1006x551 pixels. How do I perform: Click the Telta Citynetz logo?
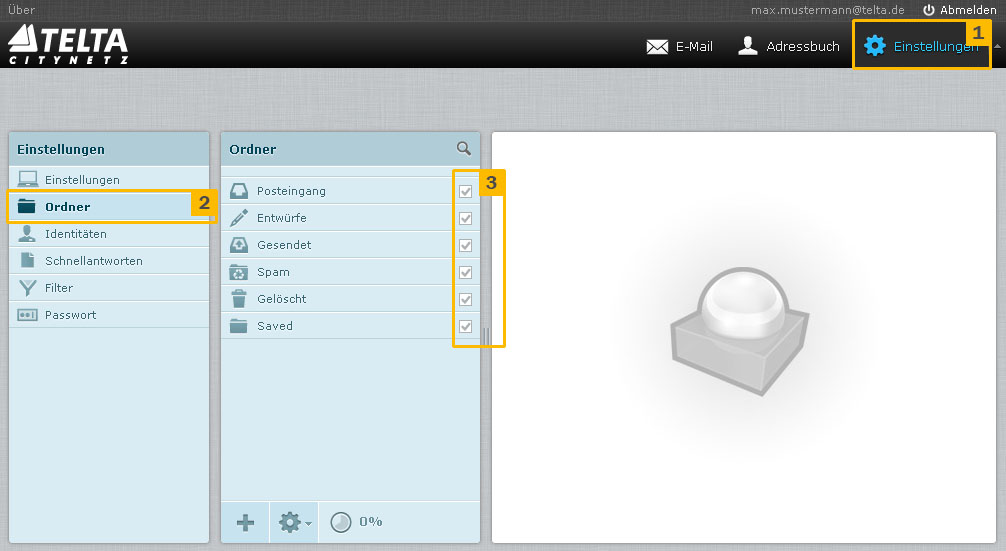[x=68, y=44]
